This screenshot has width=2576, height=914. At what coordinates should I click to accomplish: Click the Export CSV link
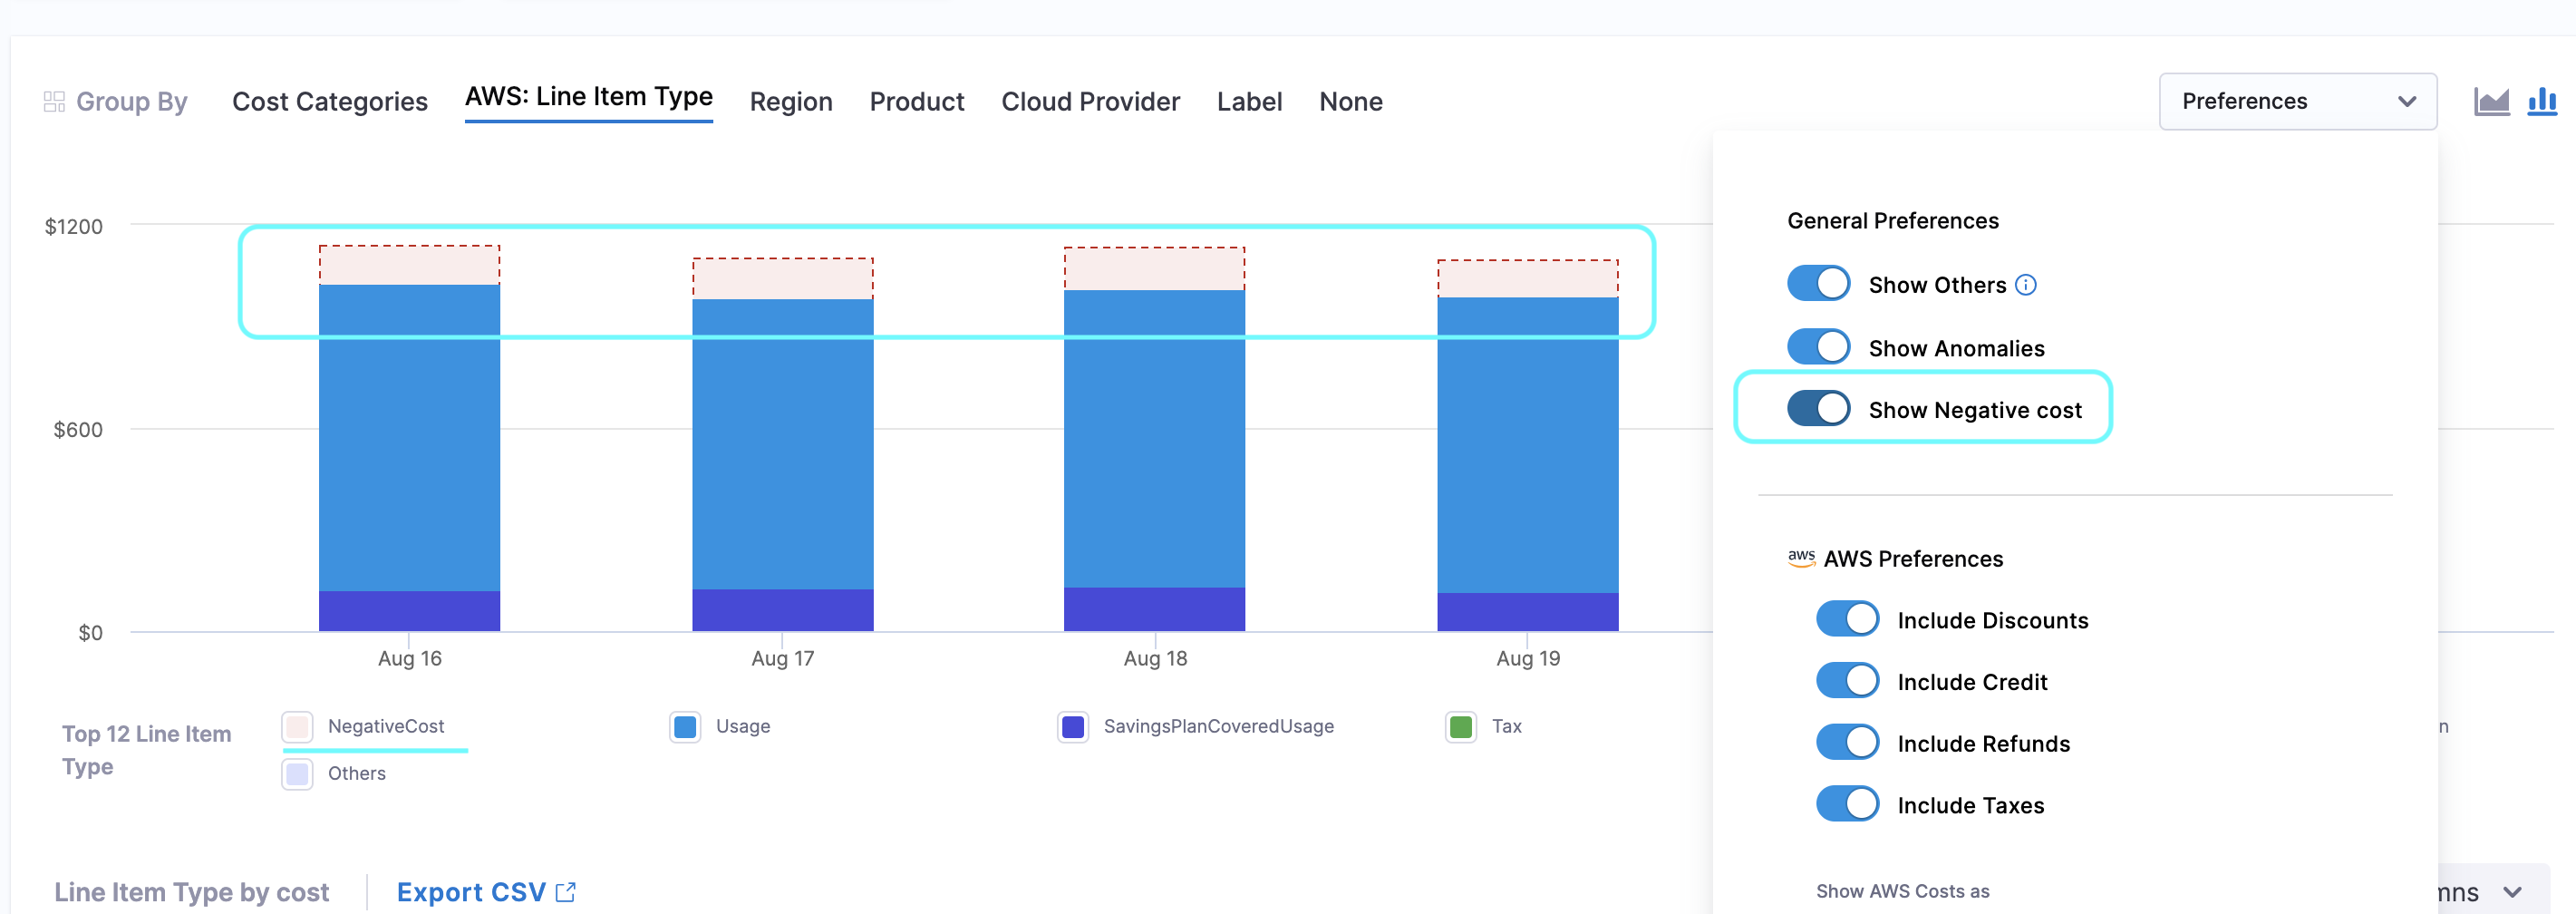(x=471, y=891)
